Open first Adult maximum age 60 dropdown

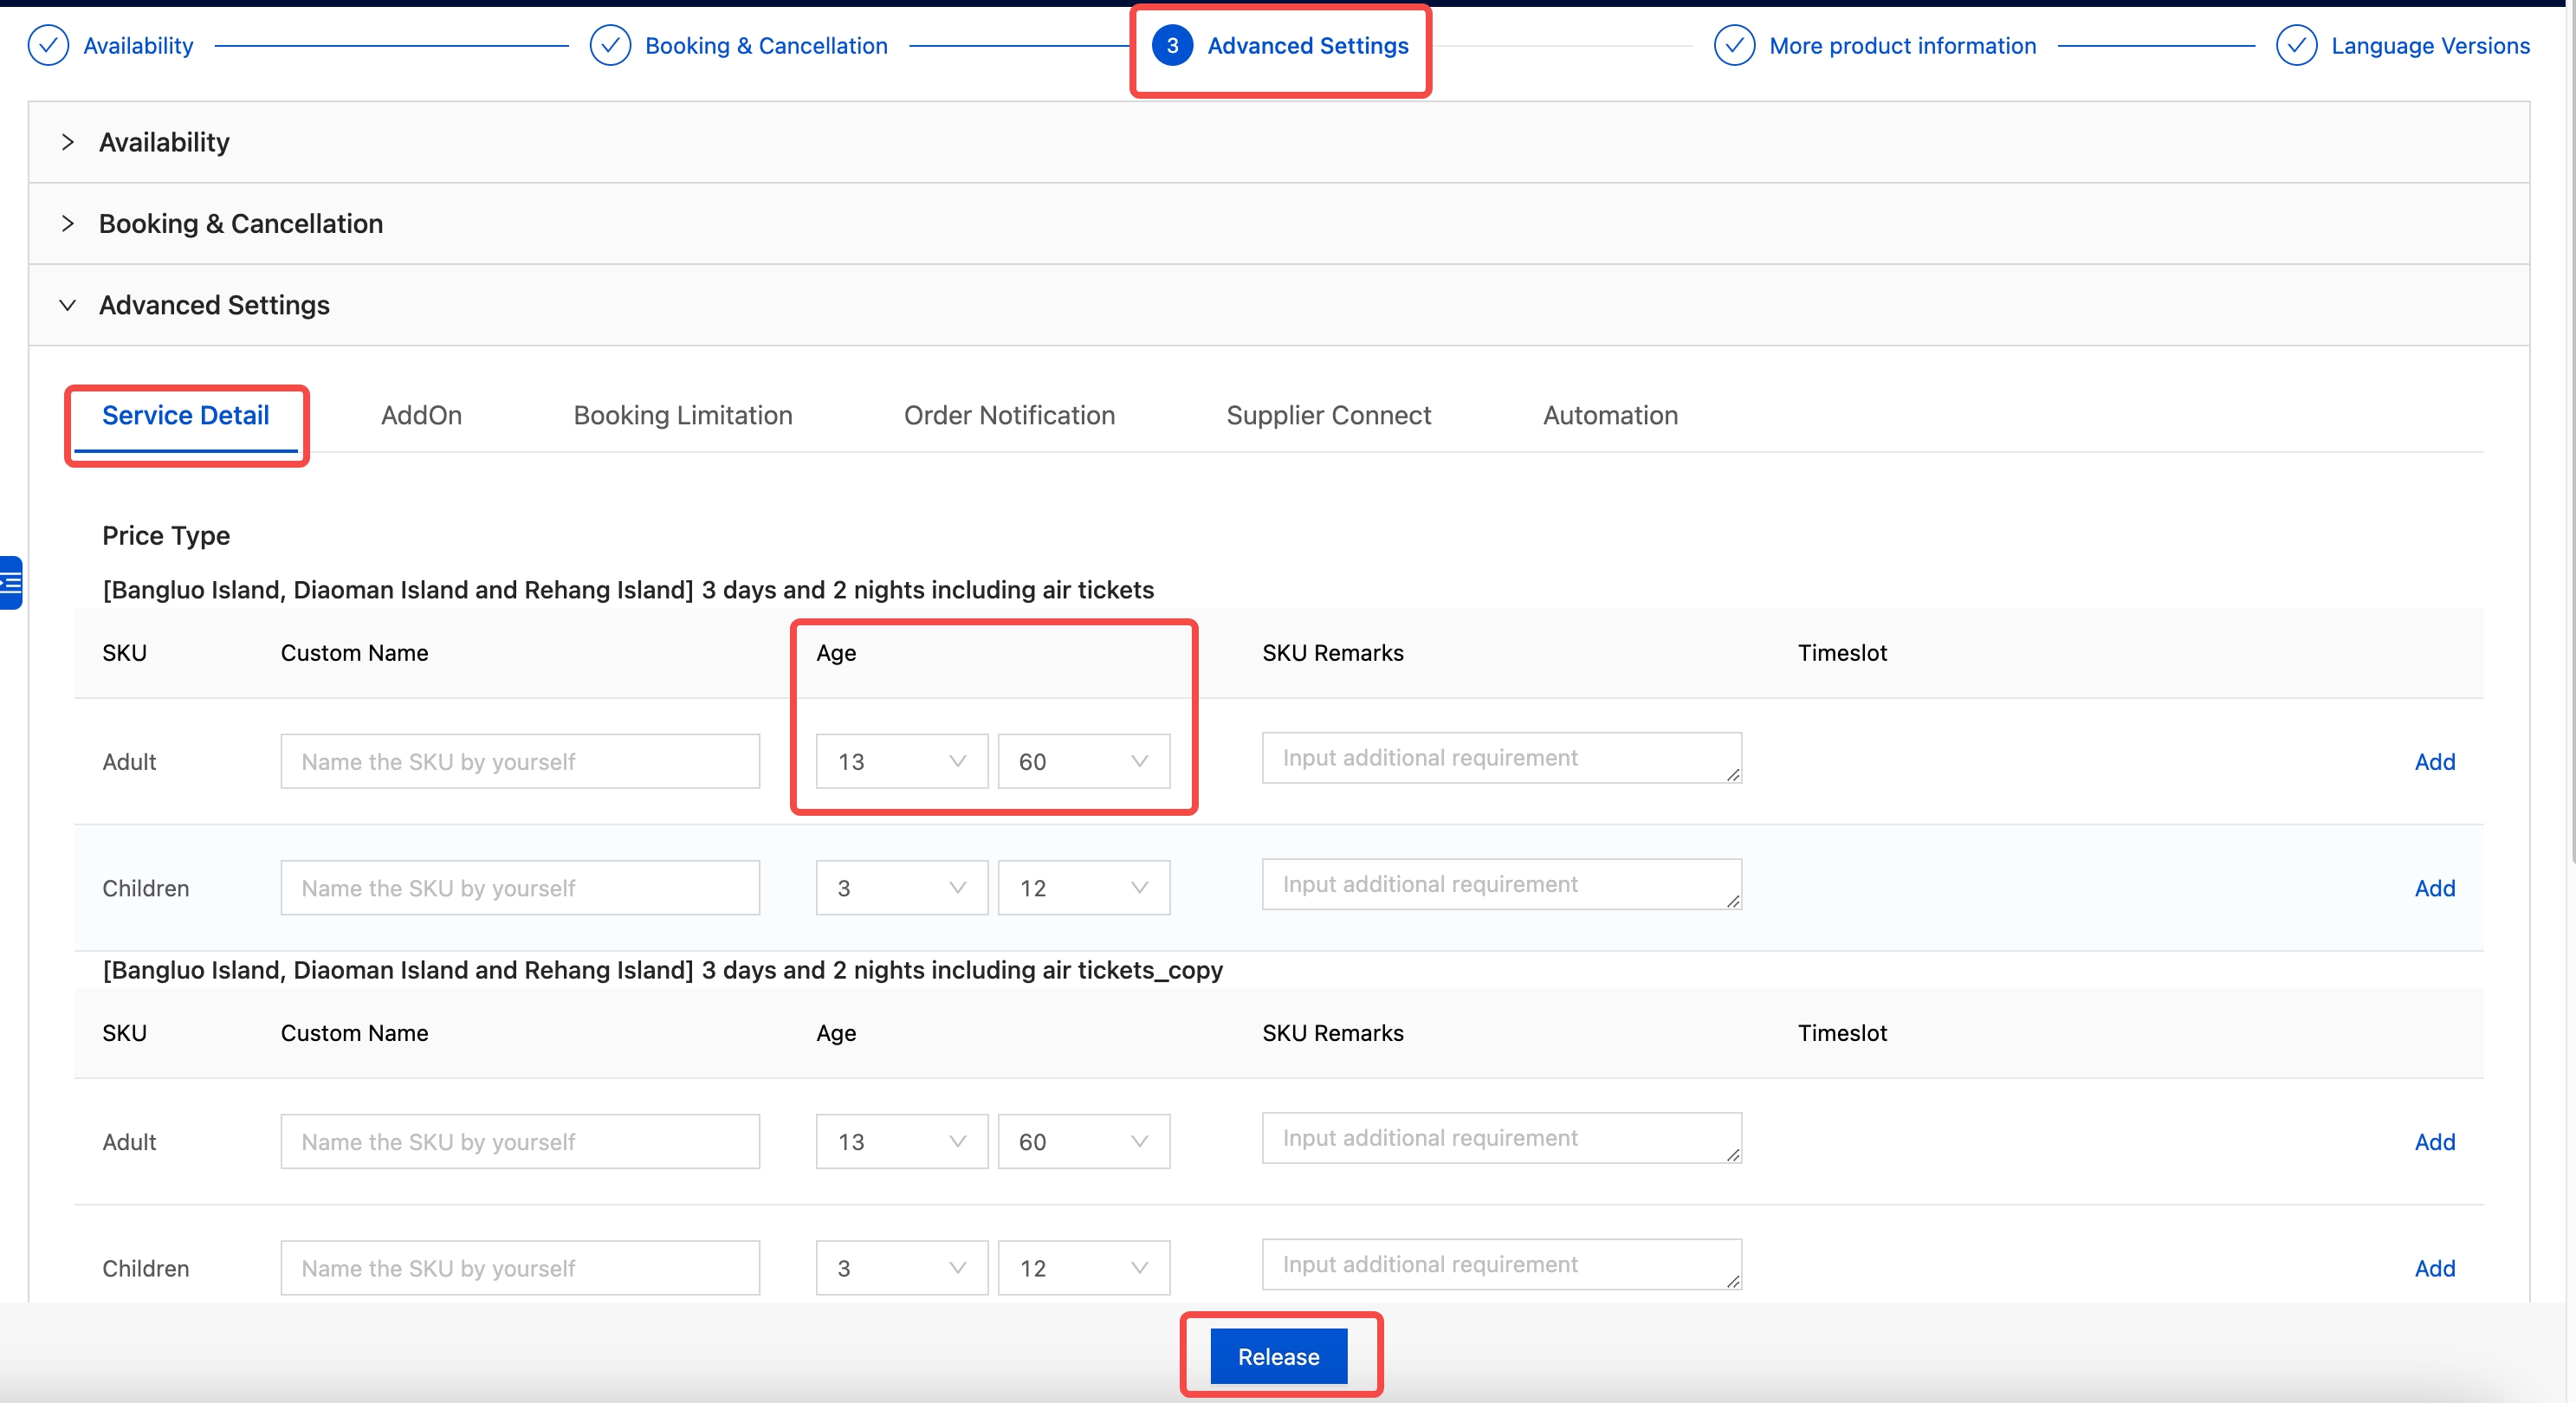[1083, 762]
